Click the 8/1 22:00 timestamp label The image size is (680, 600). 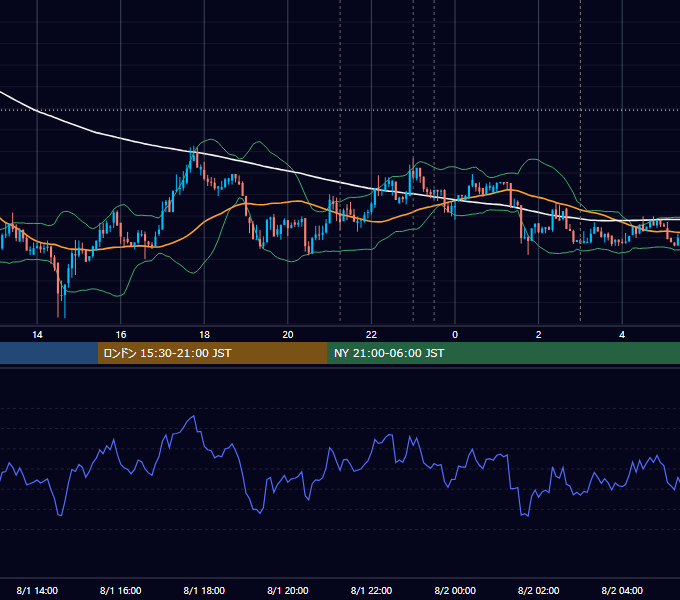point(371,590)
